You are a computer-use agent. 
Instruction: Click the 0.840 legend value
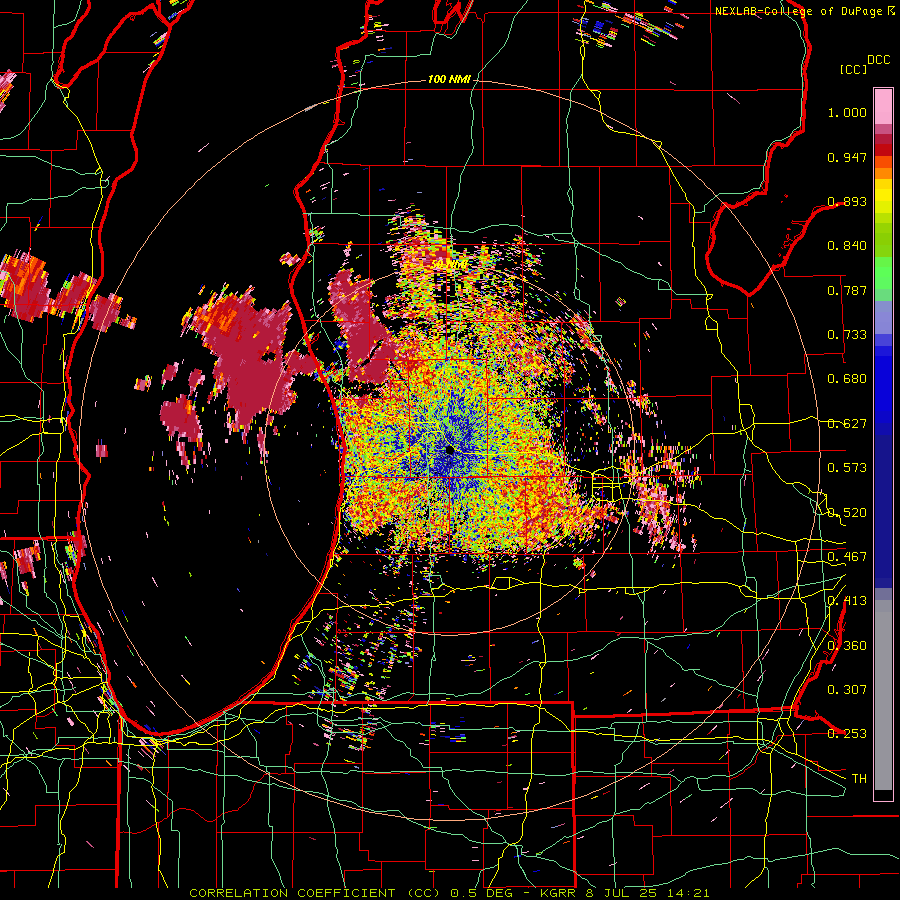tap(847, 246)
